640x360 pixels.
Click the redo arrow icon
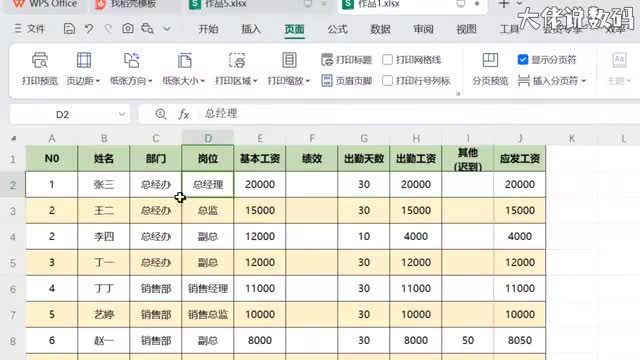[108, 29]
